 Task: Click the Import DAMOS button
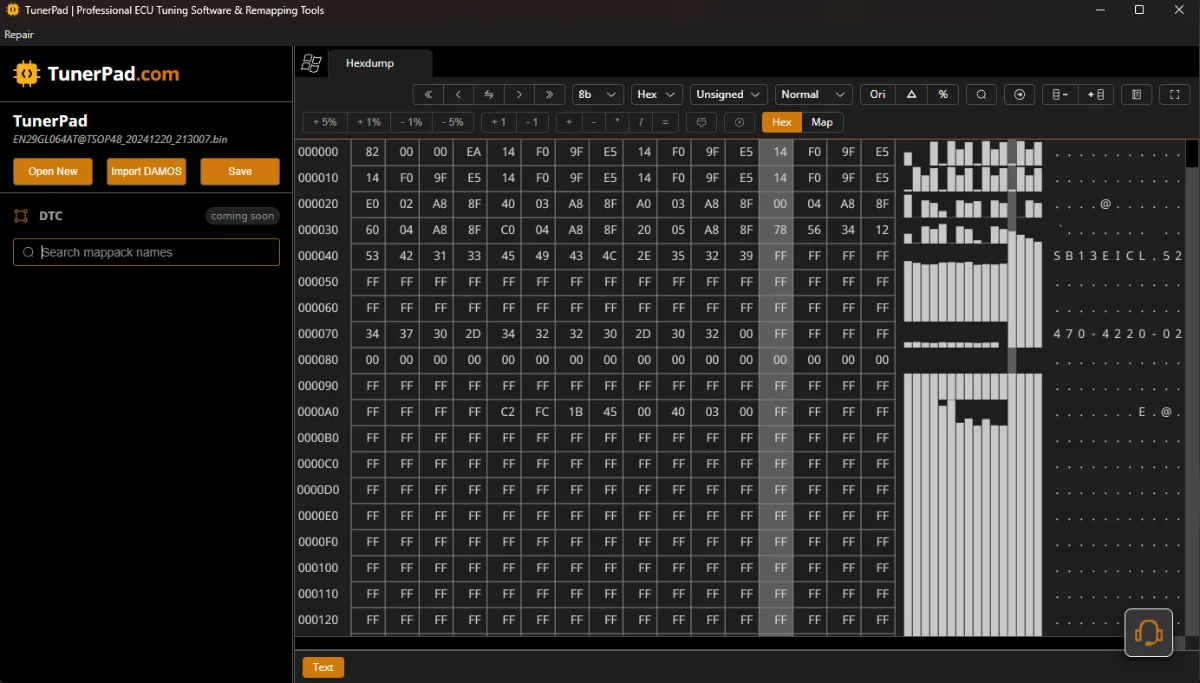point(146,171)
